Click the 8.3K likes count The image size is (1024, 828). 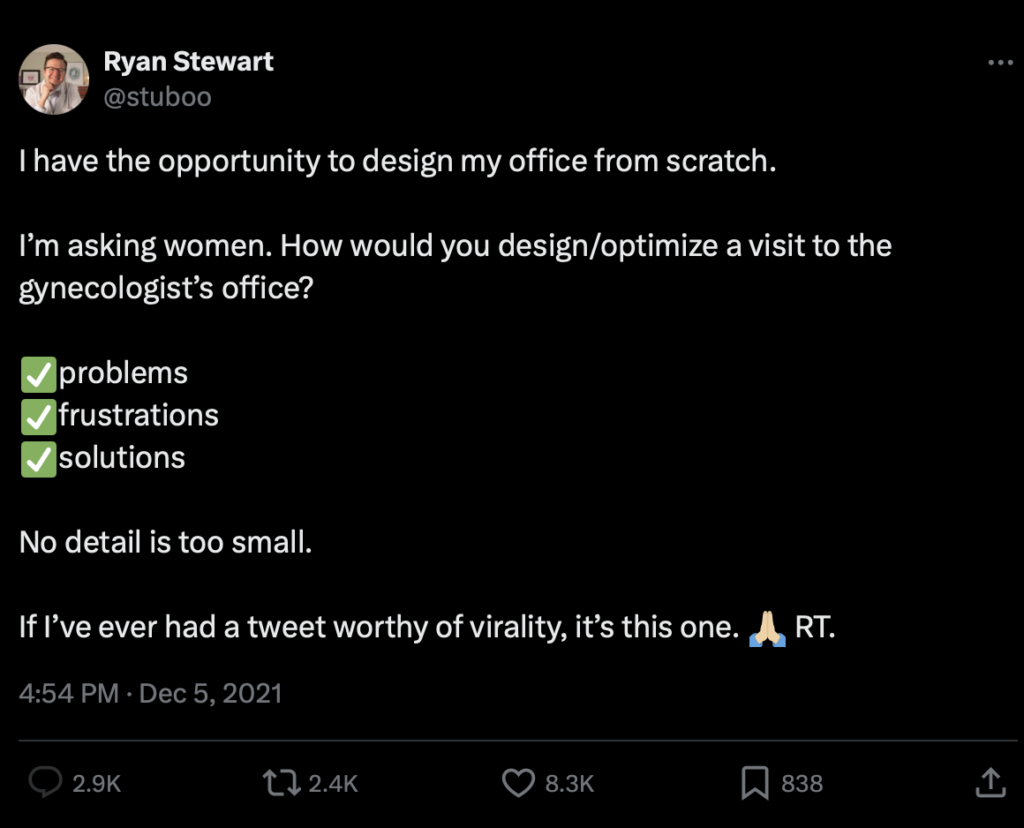click(569, 783)
